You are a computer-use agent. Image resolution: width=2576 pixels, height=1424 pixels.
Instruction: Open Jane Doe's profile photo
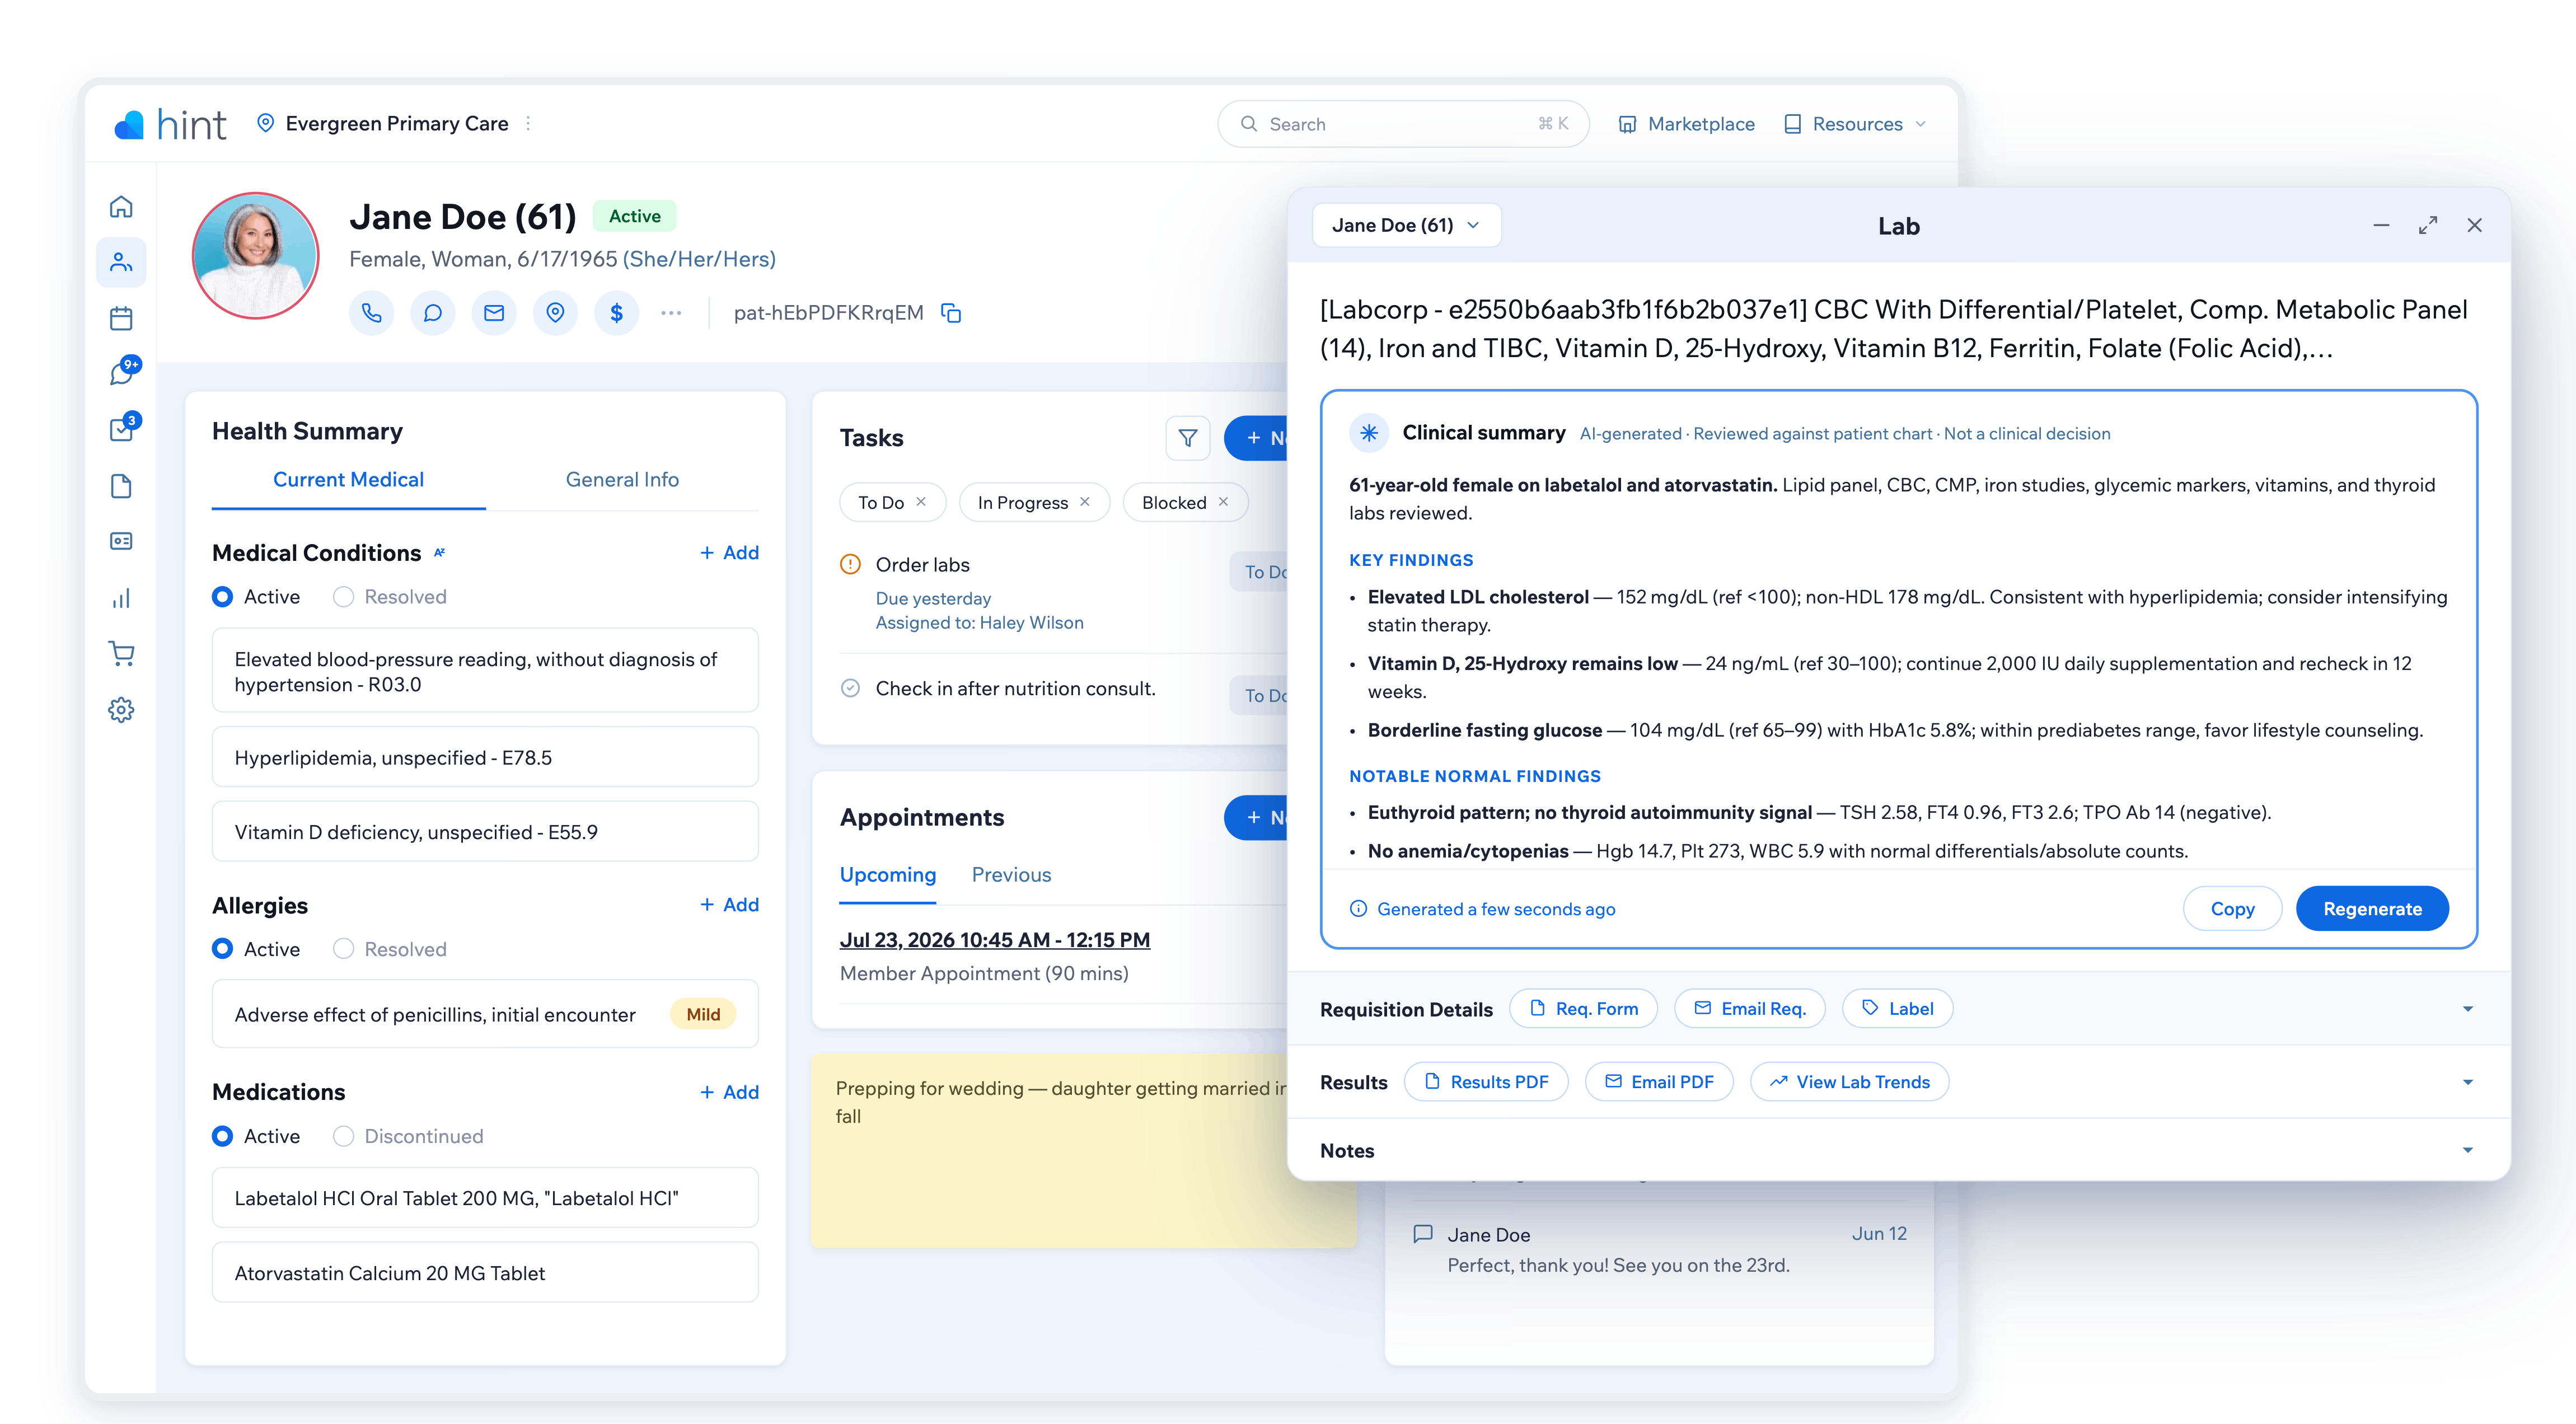(255, 256)
